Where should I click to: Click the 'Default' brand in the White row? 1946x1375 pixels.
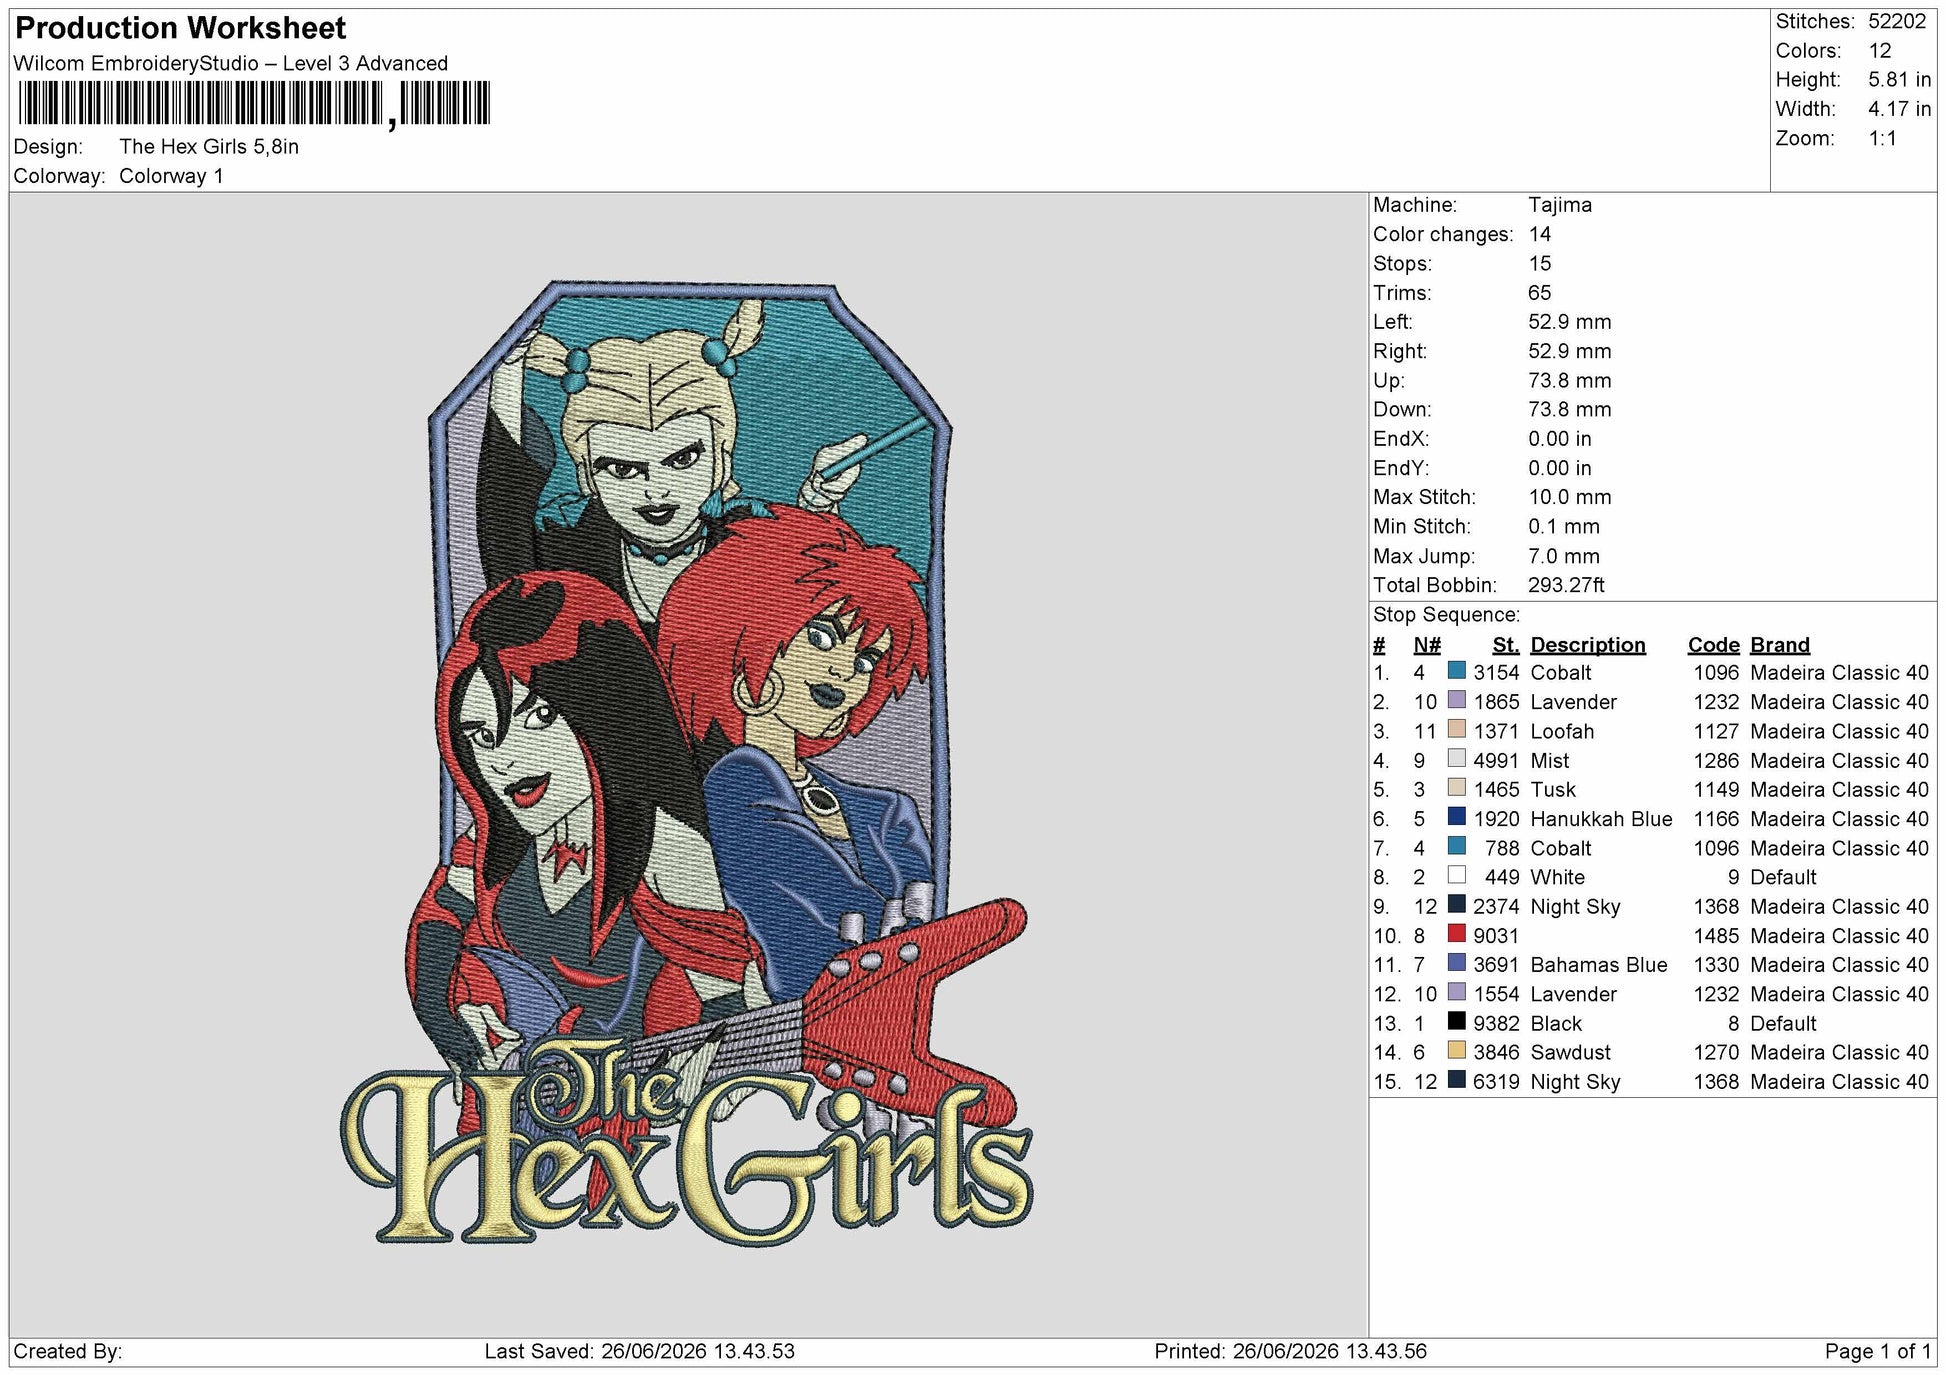[x=1783, y=877]
